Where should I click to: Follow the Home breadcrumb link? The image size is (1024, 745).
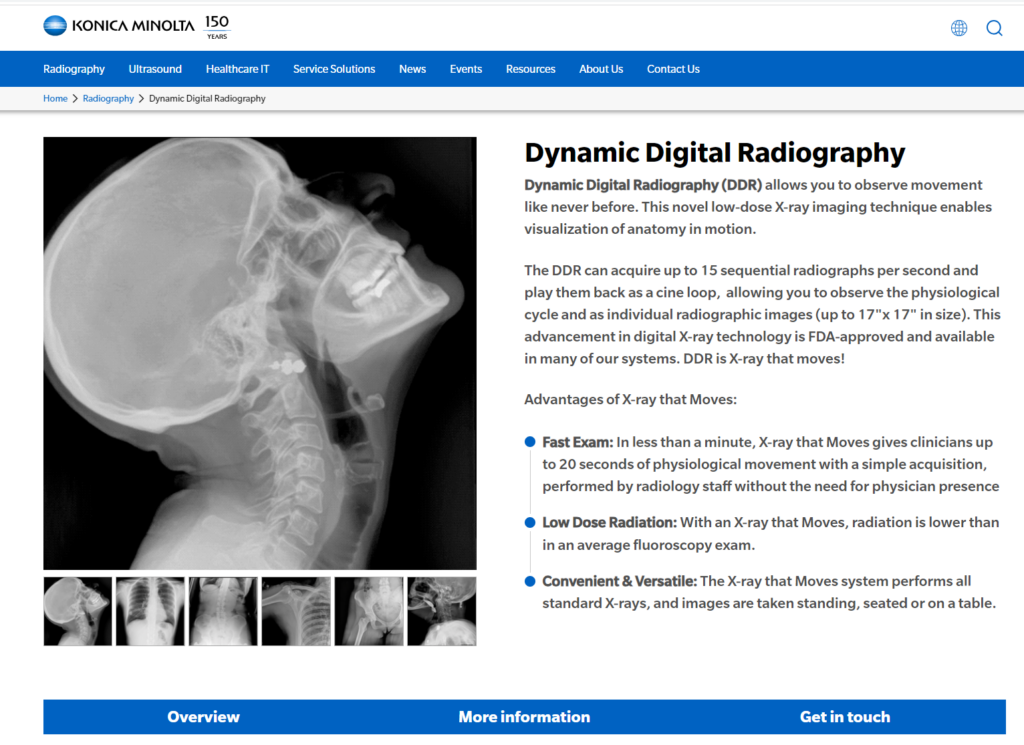coord(55,99)
